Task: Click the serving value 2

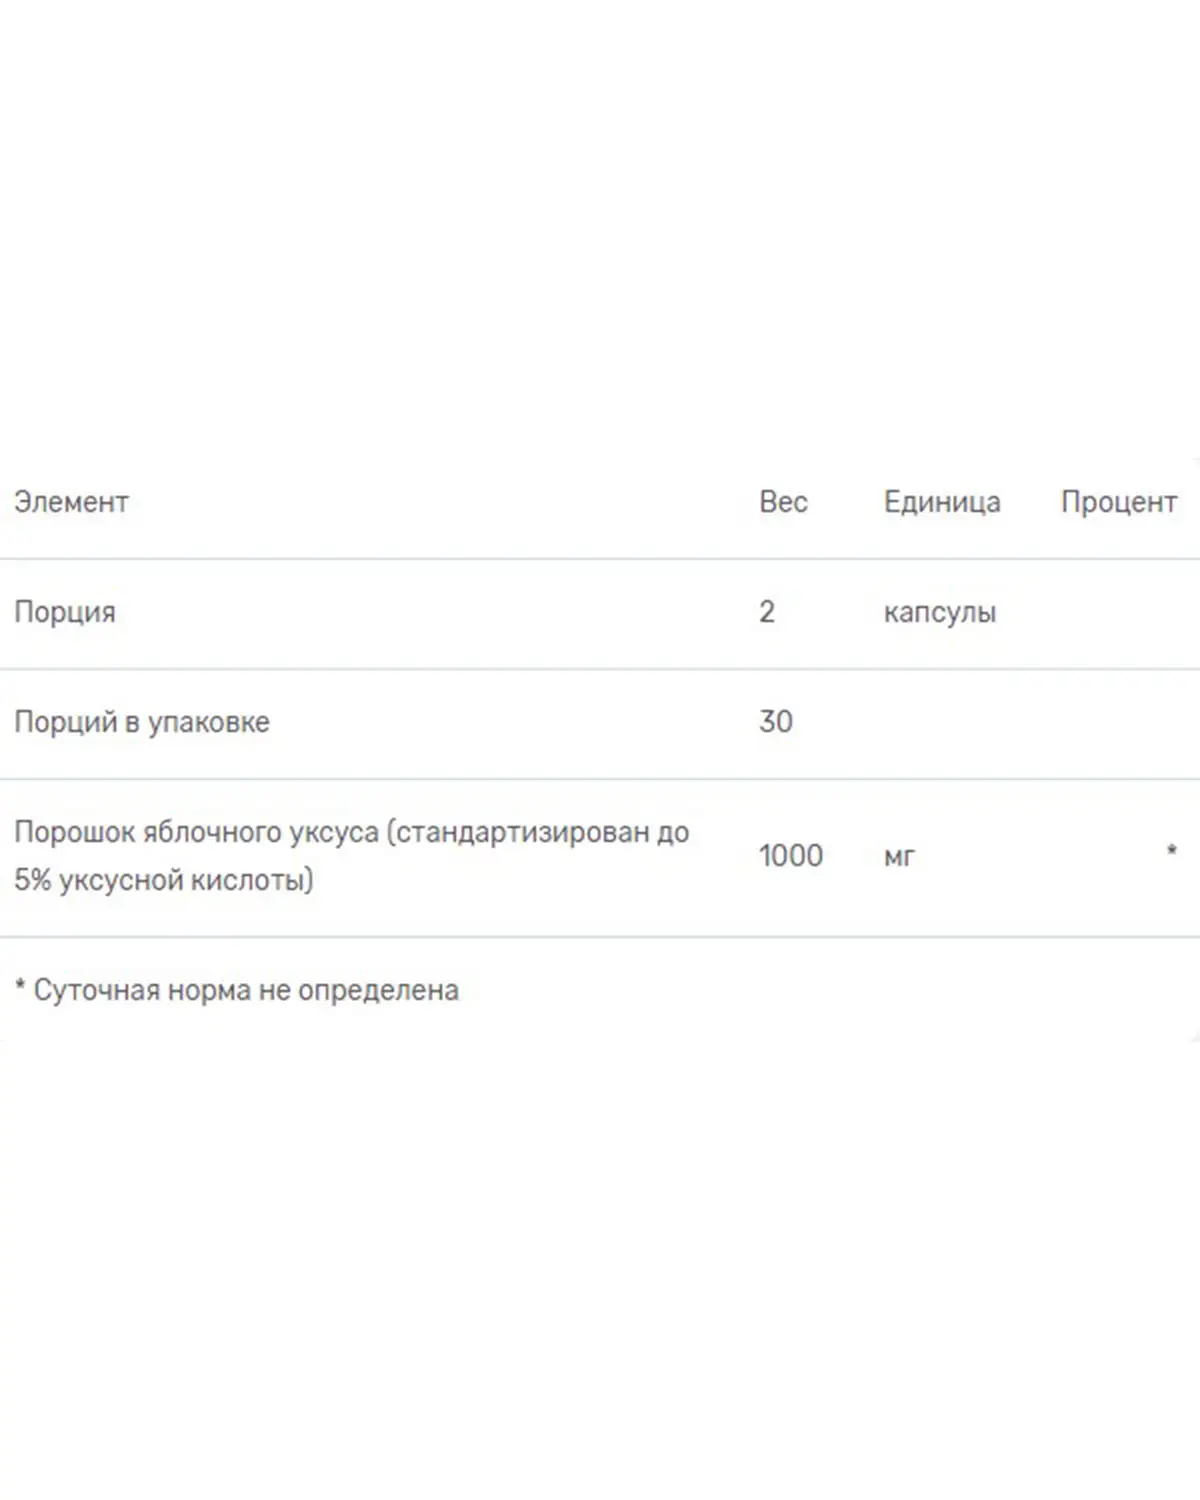Action: [767, 611]
